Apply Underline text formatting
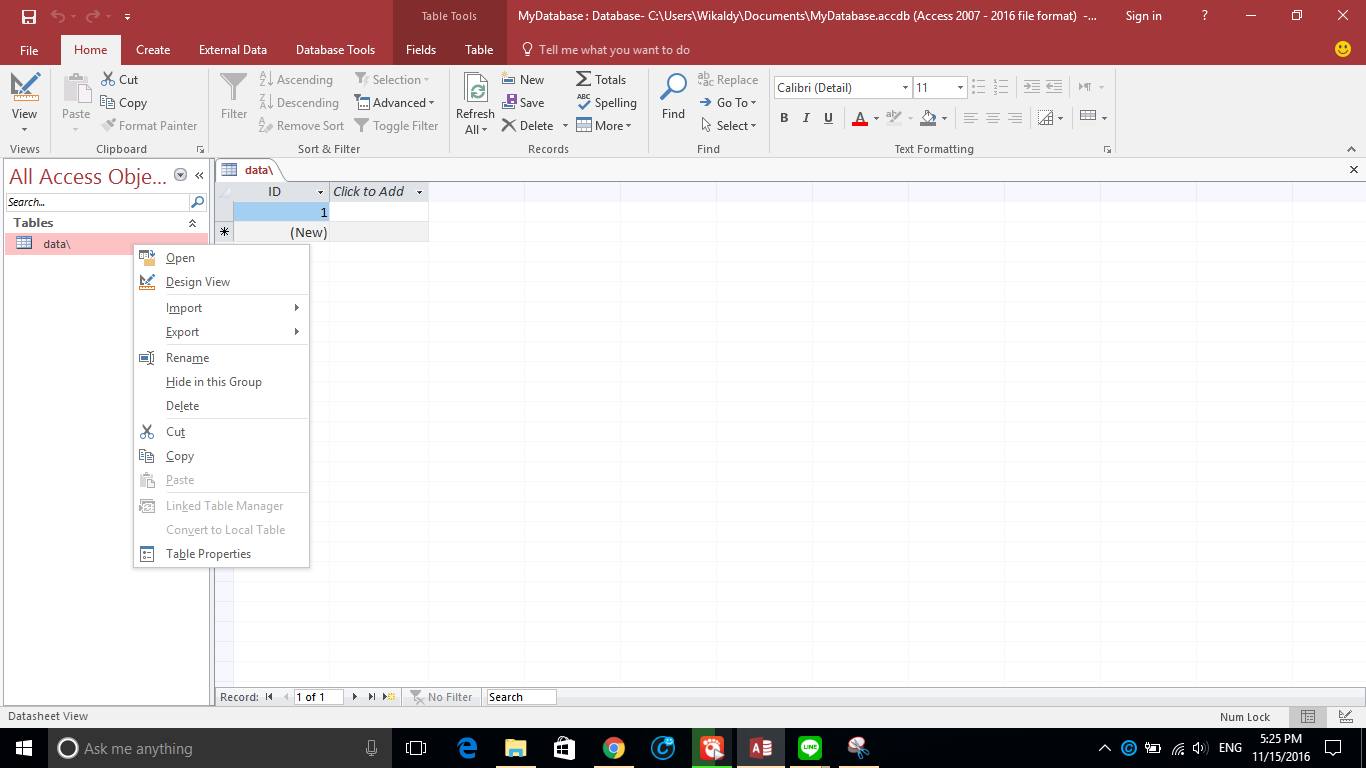 (x=828, y=118)
